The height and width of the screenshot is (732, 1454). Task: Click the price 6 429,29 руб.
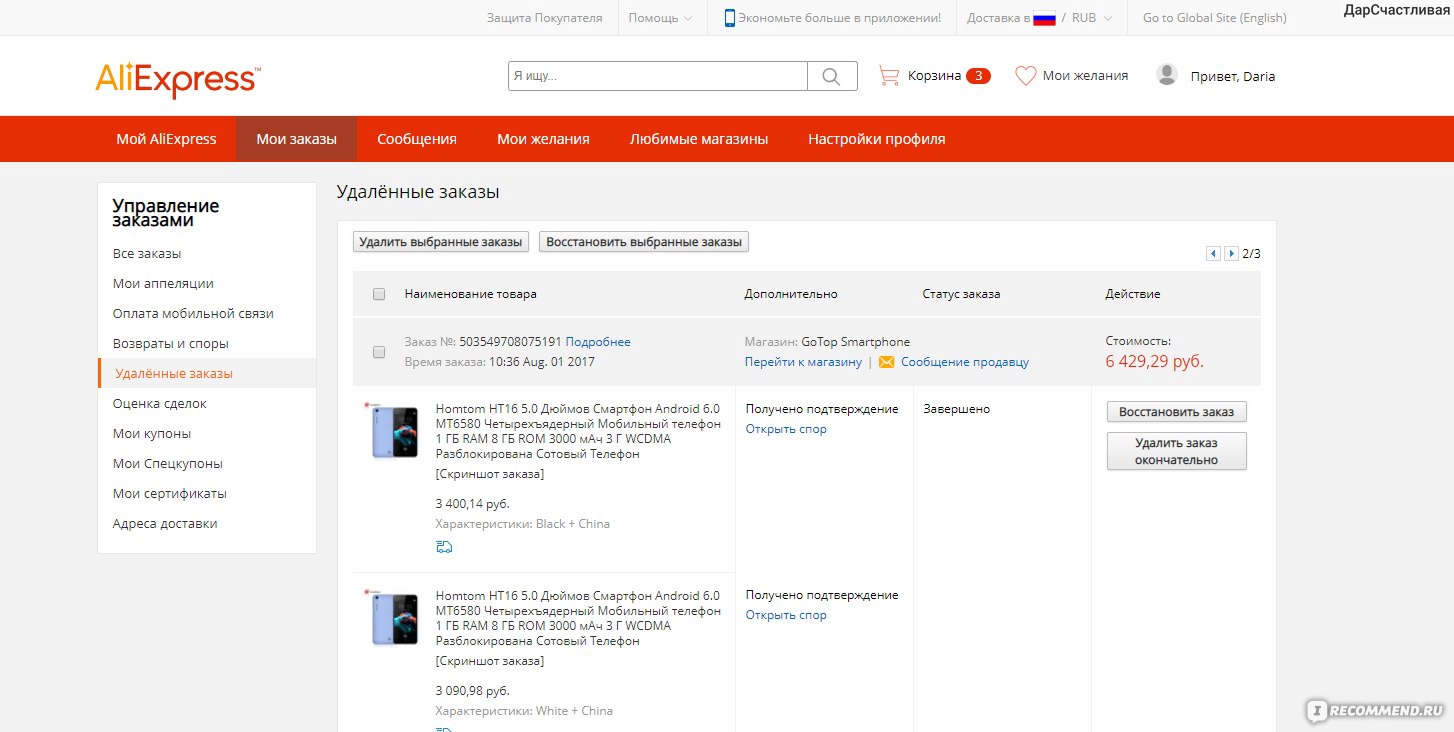pyautogui.click(x=1155, y=362)
